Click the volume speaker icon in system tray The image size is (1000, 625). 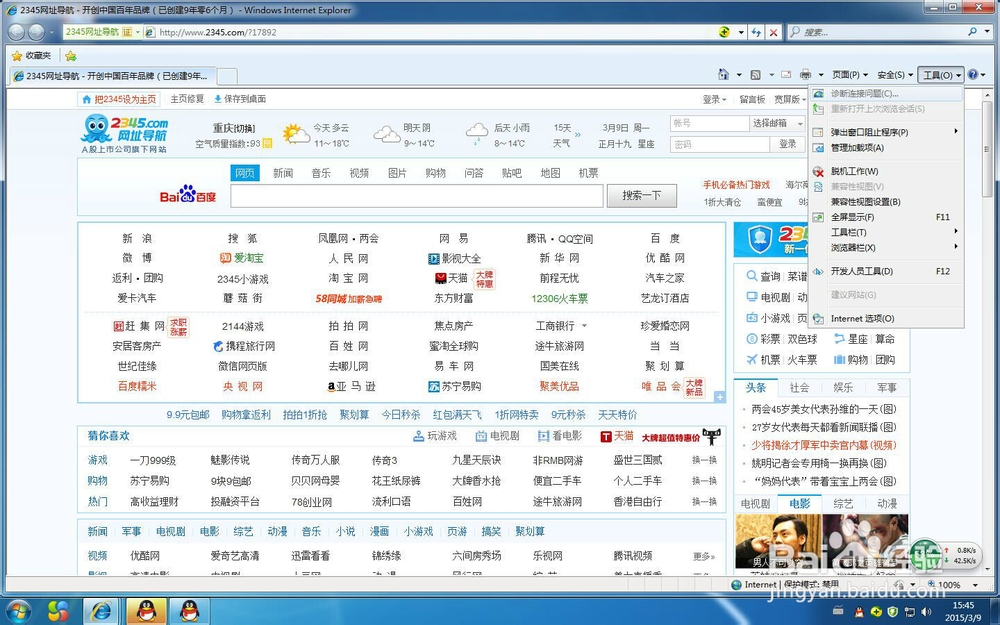coord(926,612)
